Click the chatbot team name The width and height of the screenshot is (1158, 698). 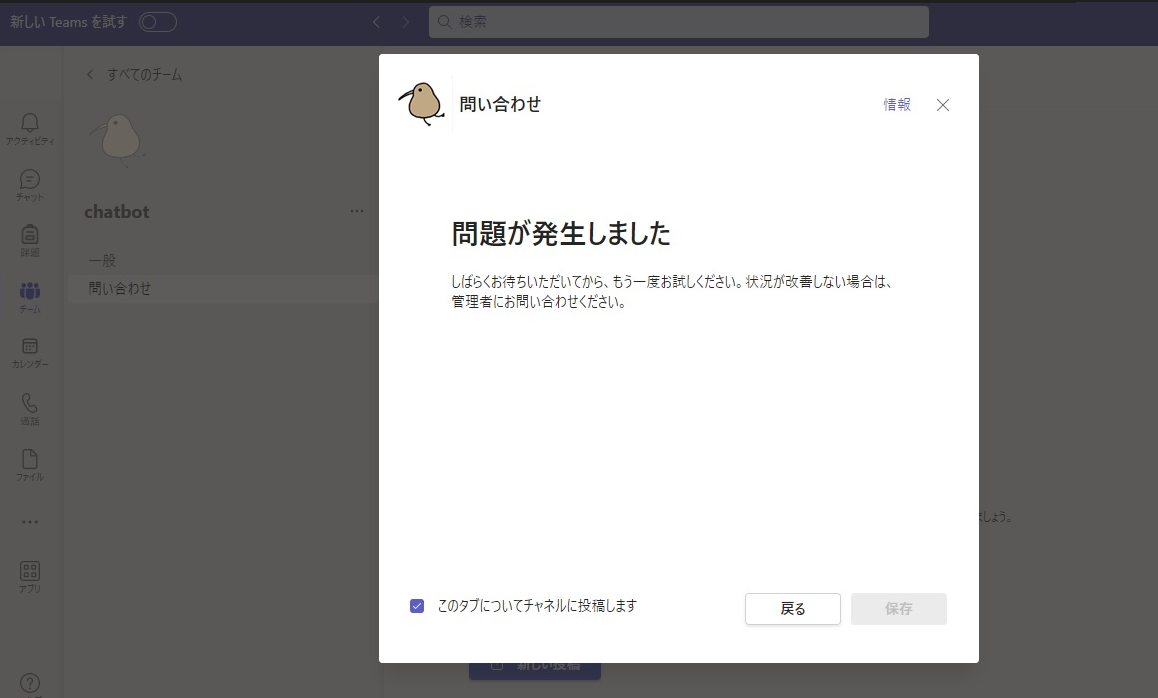117,212
